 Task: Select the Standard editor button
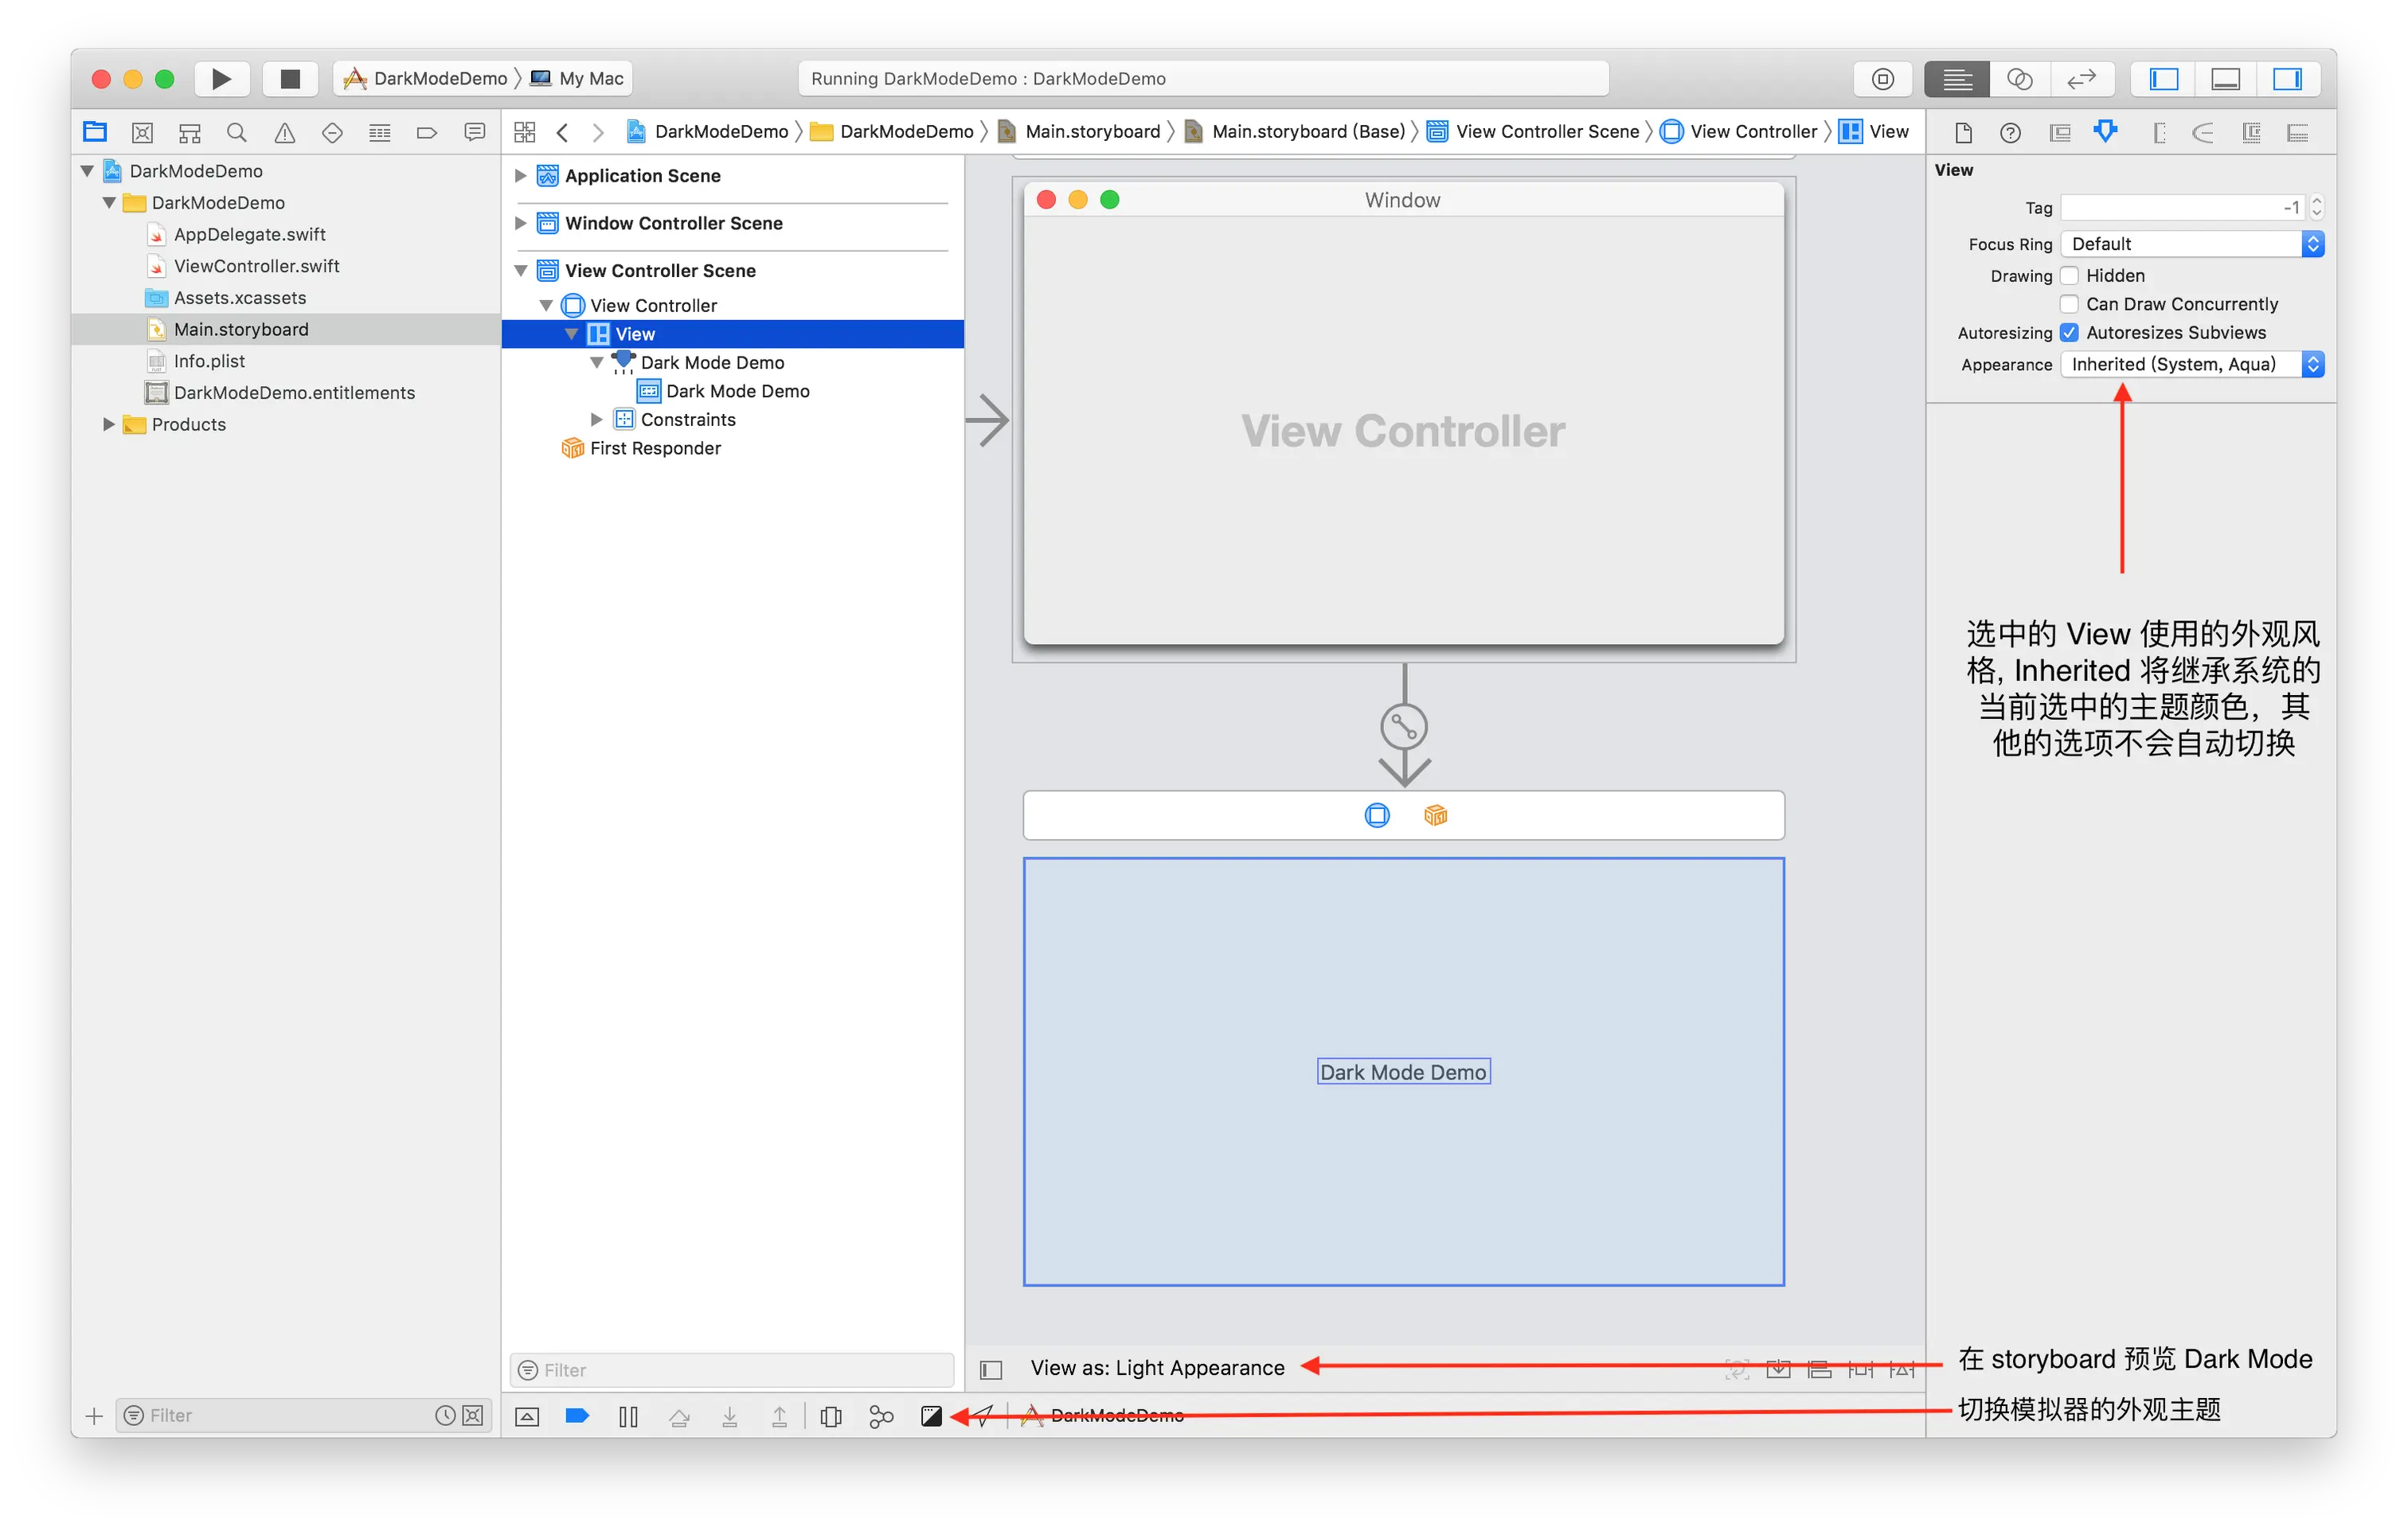pyautogui.click(x=1957, y=78)
